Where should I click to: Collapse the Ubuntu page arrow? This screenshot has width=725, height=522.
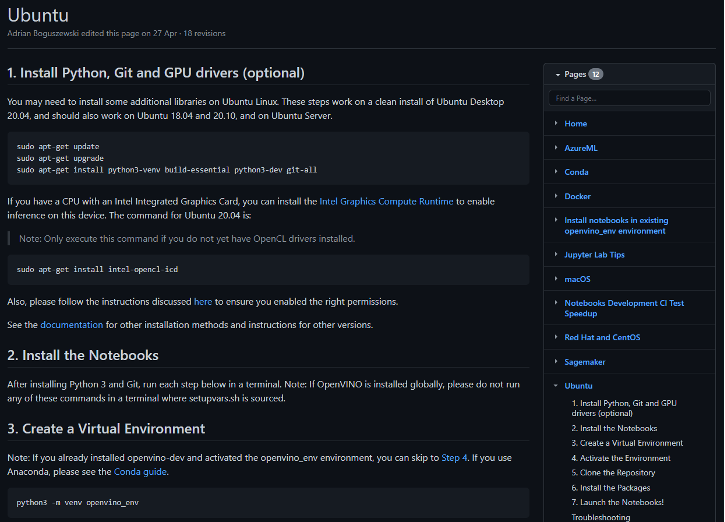[x=556, y=386]
